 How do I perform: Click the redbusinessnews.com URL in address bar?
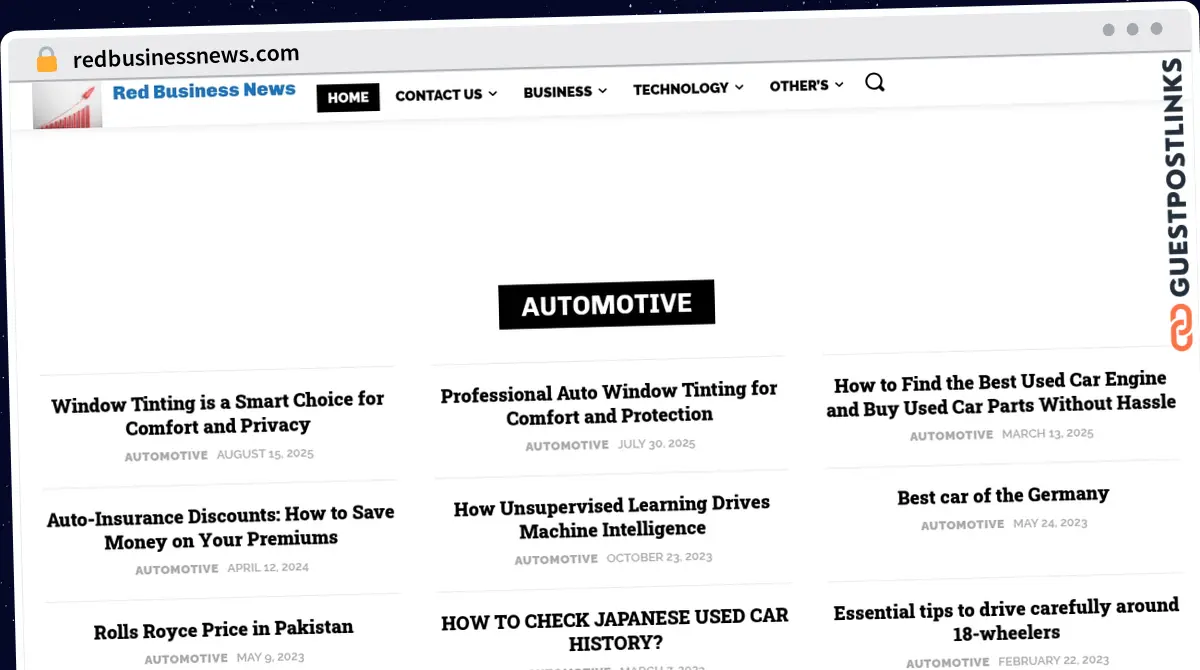pyautogui.click(x=186, y=56)
